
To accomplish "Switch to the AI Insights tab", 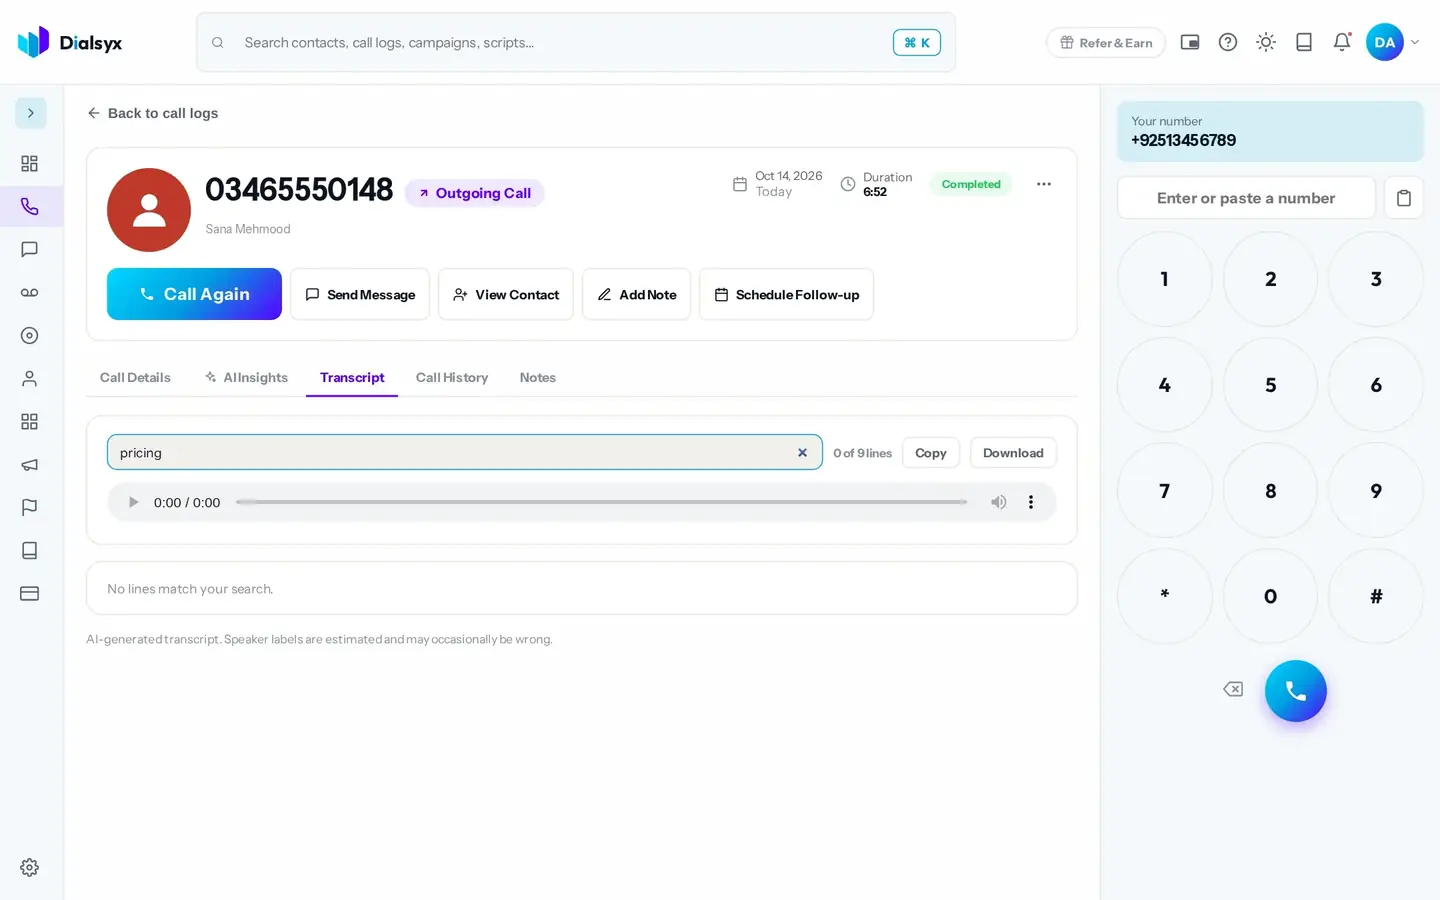I will [x=246, y=377].
